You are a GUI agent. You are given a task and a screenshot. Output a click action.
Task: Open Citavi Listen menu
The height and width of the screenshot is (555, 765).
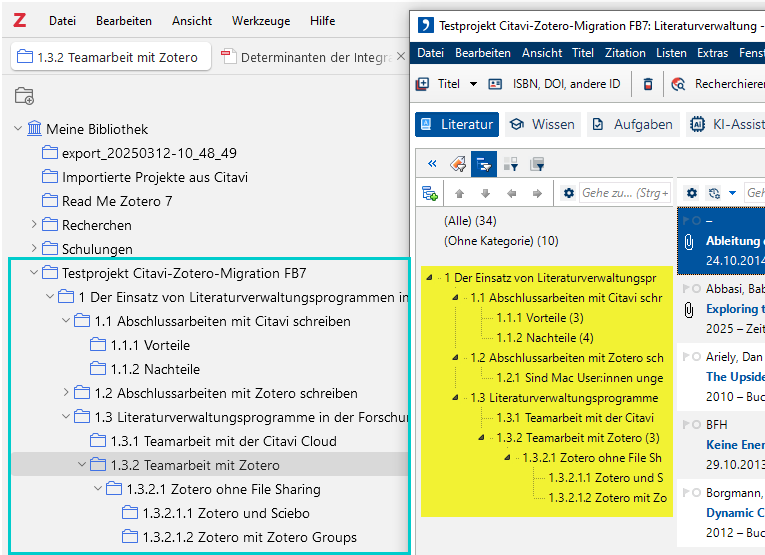671,53
